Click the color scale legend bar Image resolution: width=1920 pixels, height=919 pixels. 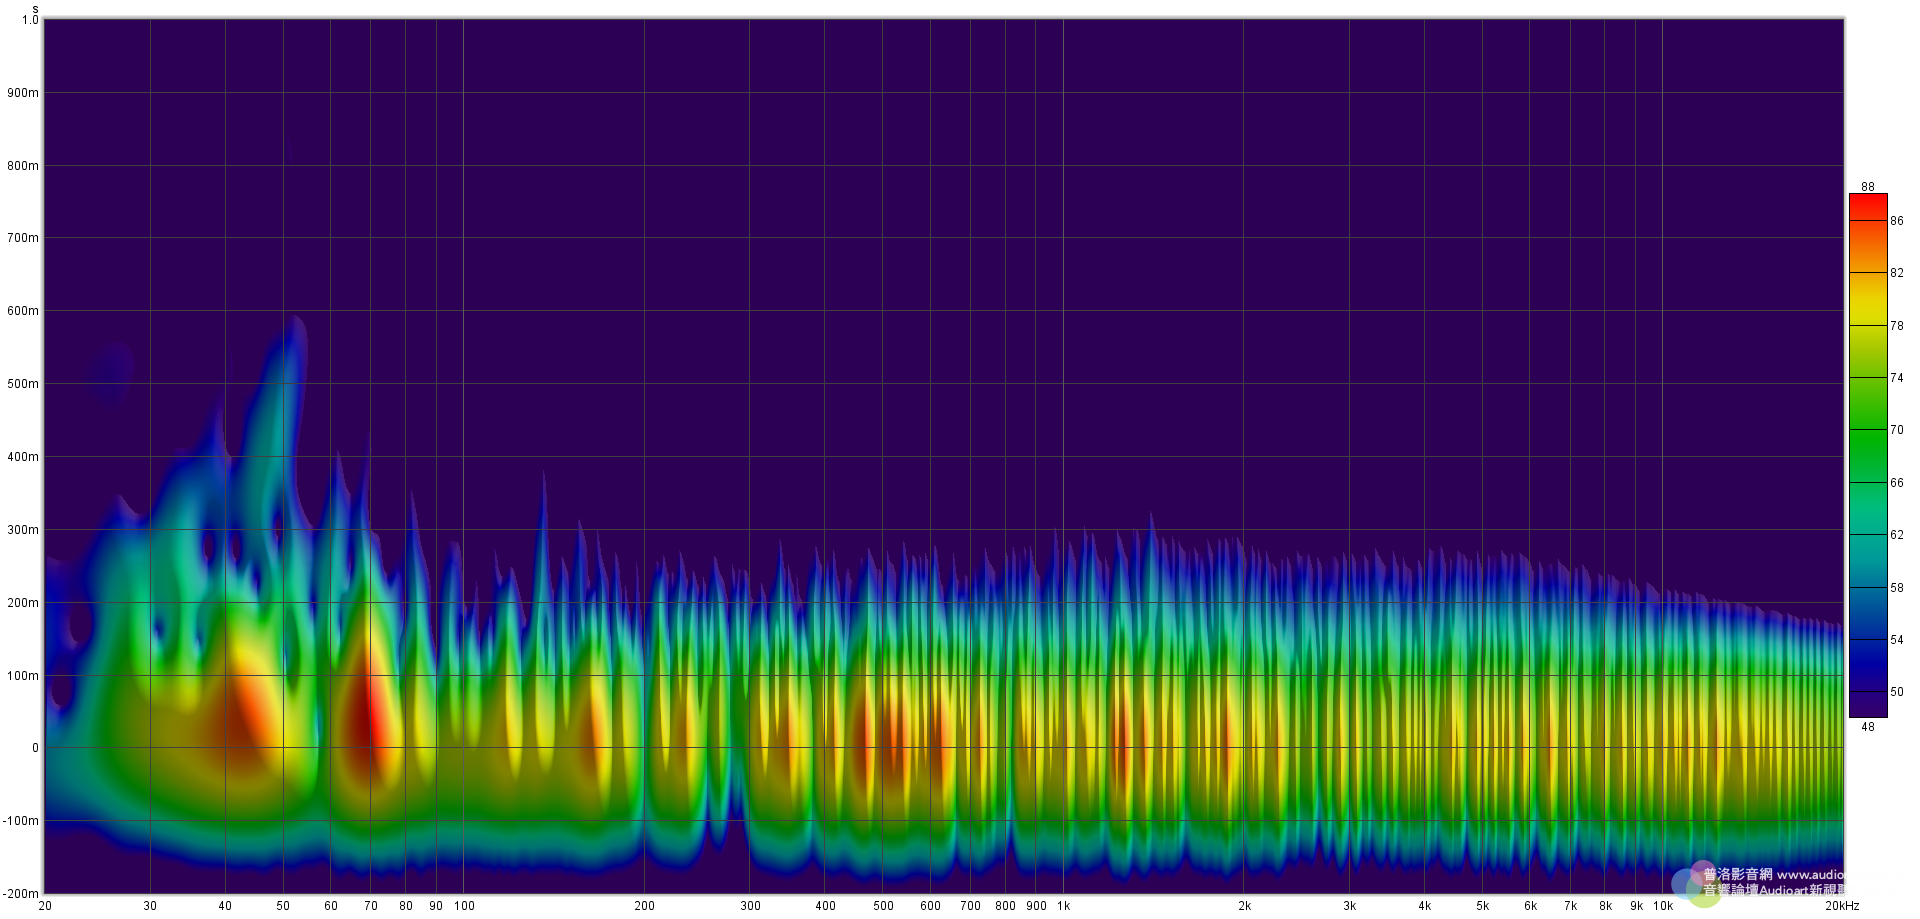click(1867, 455)
